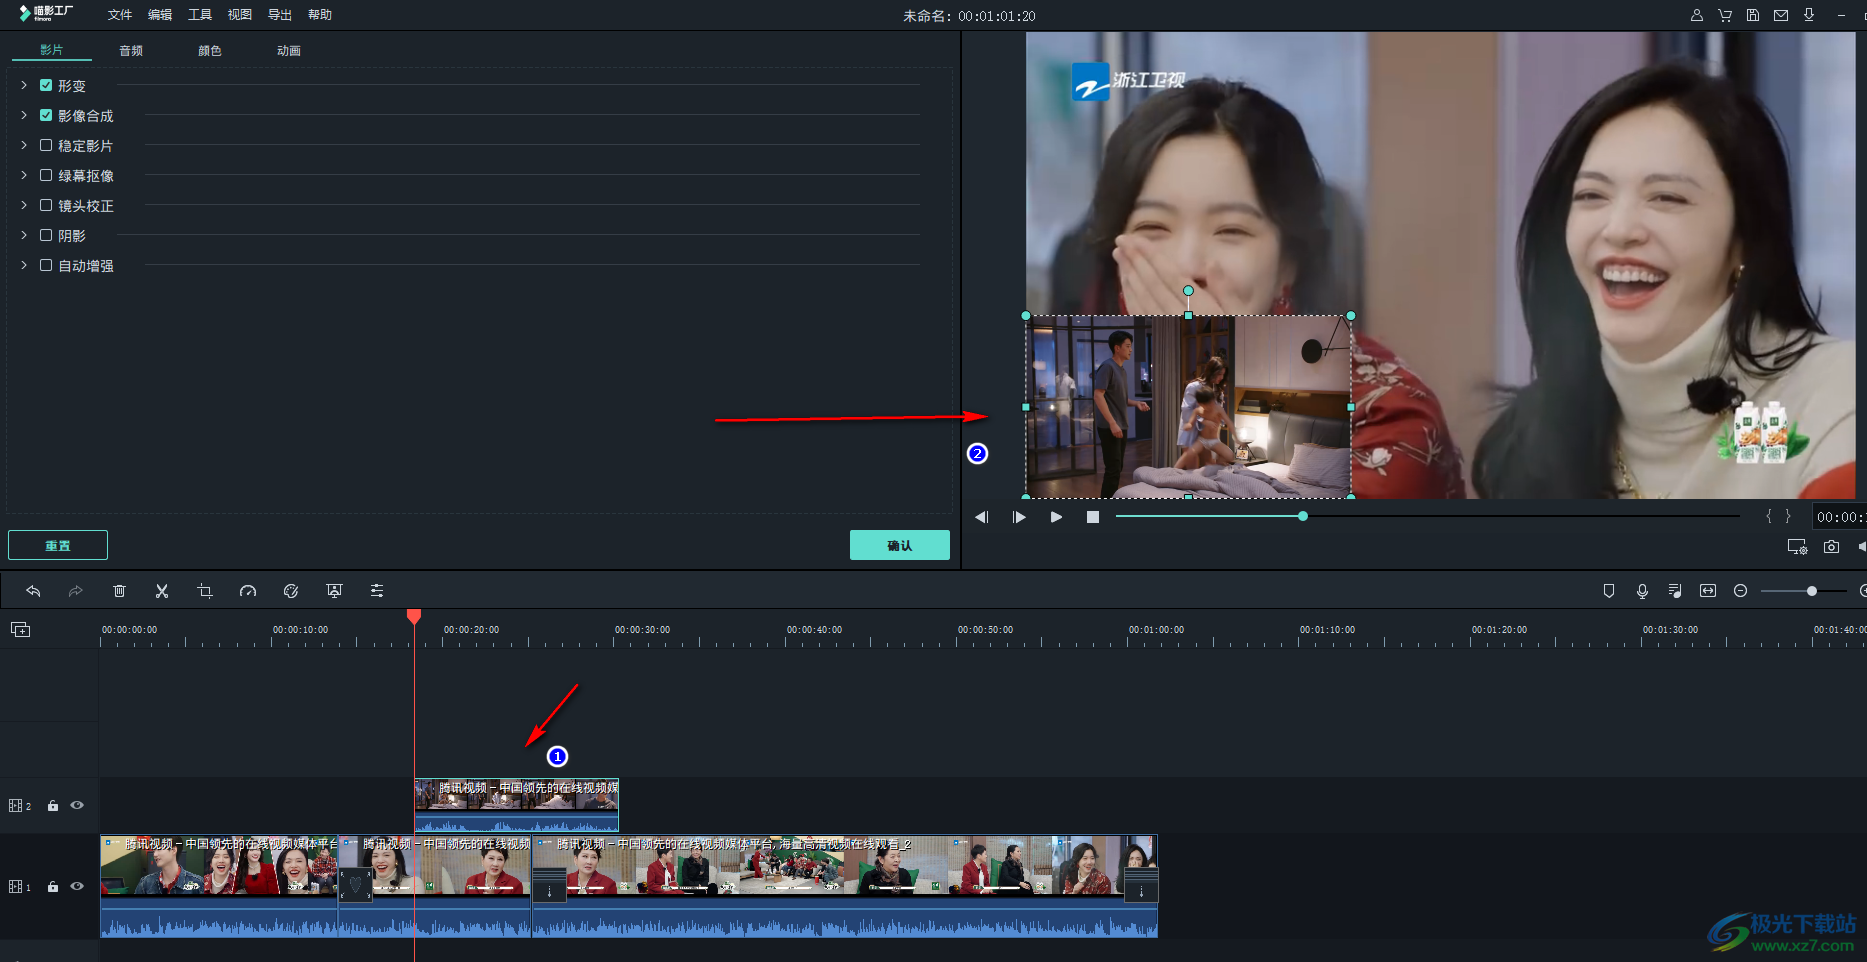Open preview quality display settings
Viewport: 1867px width, 962px height.
[1797, 547]
